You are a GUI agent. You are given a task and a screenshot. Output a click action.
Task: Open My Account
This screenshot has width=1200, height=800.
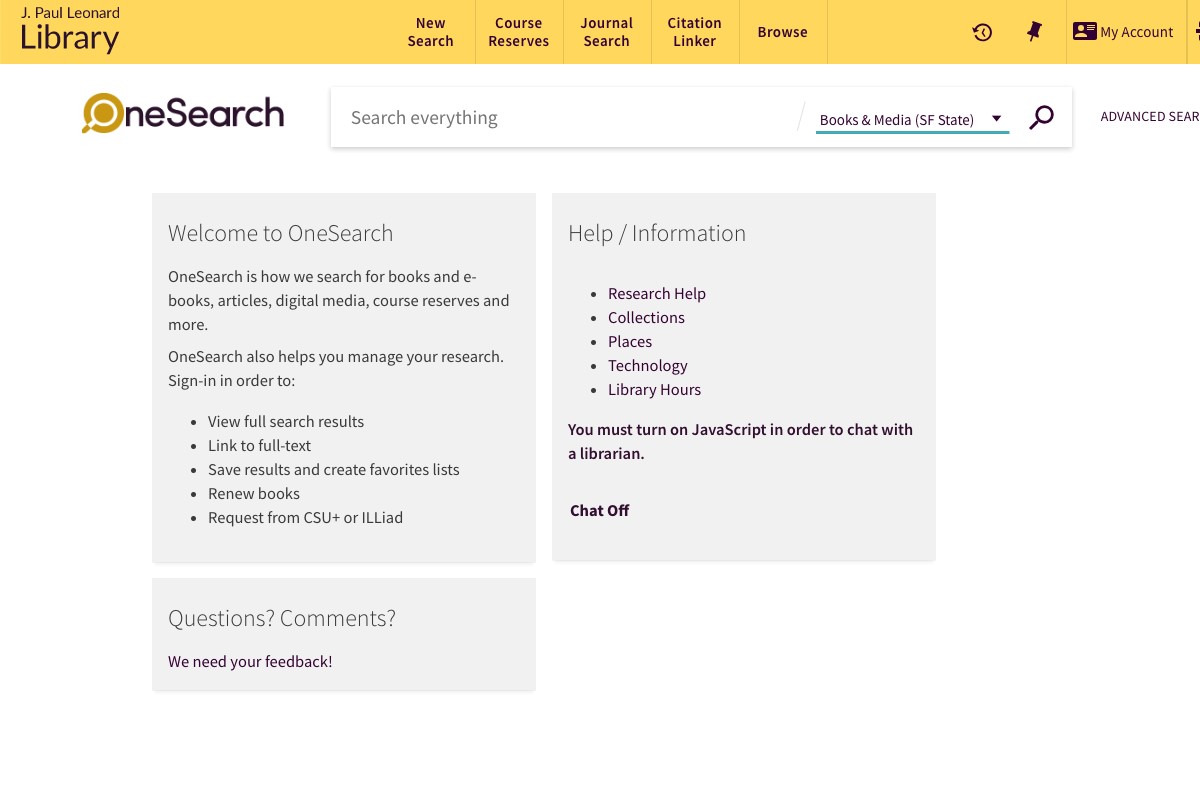[1123, 32]
